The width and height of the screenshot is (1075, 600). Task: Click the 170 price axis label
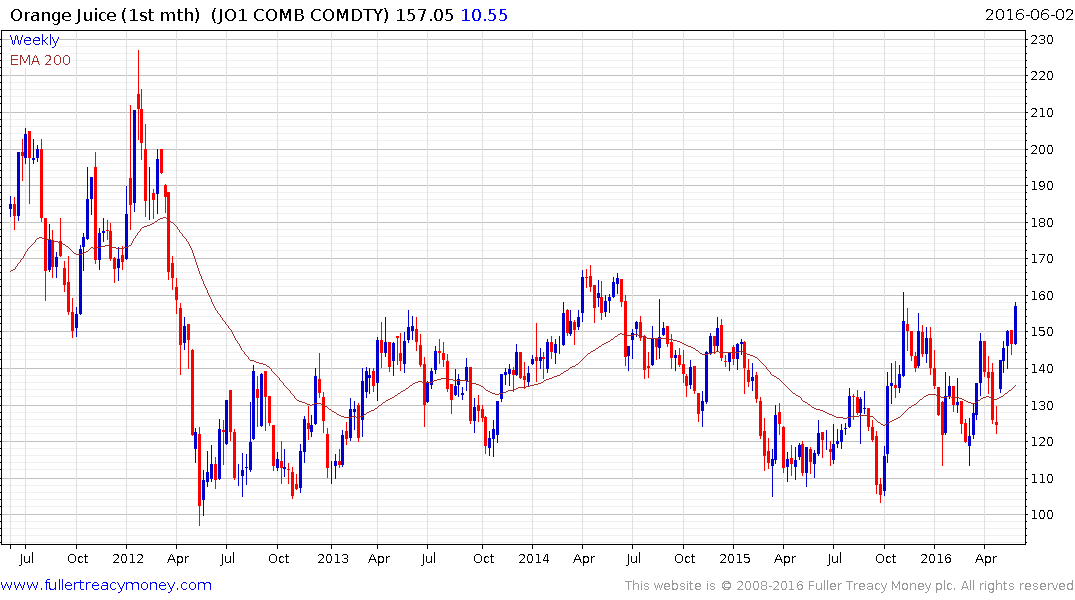coord(1042,259)
